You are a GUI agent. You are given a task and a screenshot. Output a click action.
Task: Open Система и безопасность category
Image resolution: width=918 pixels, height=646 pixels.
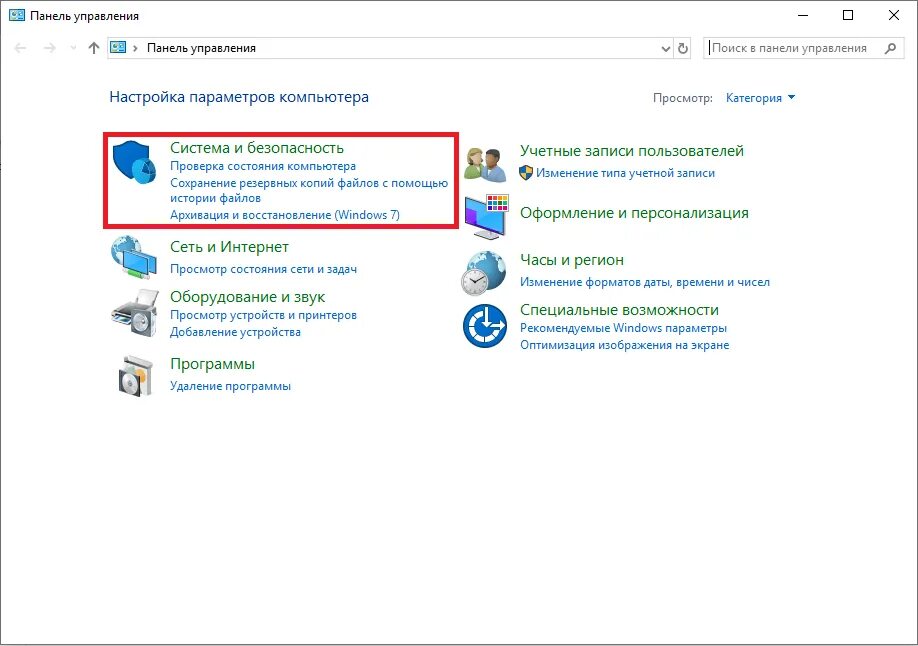(x=256, y=148)
